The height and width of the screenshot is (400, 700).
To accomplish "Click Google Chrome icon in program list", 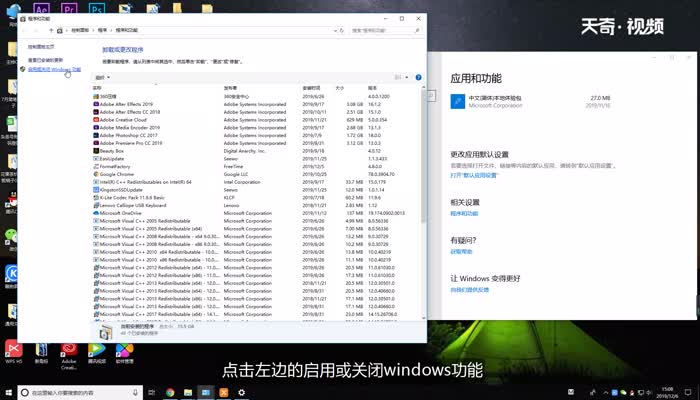I will pyautogui.click(x=96, y=174).
